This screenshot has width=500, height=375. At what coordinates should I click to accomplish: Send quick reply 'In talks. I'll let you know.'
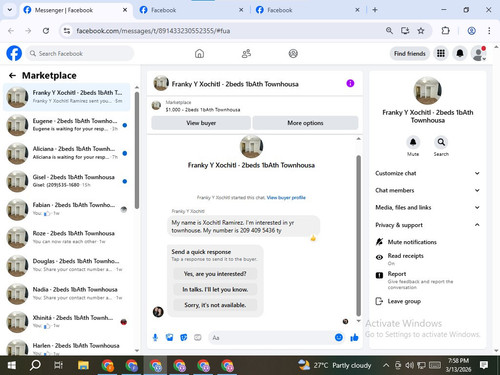[215, 289]
